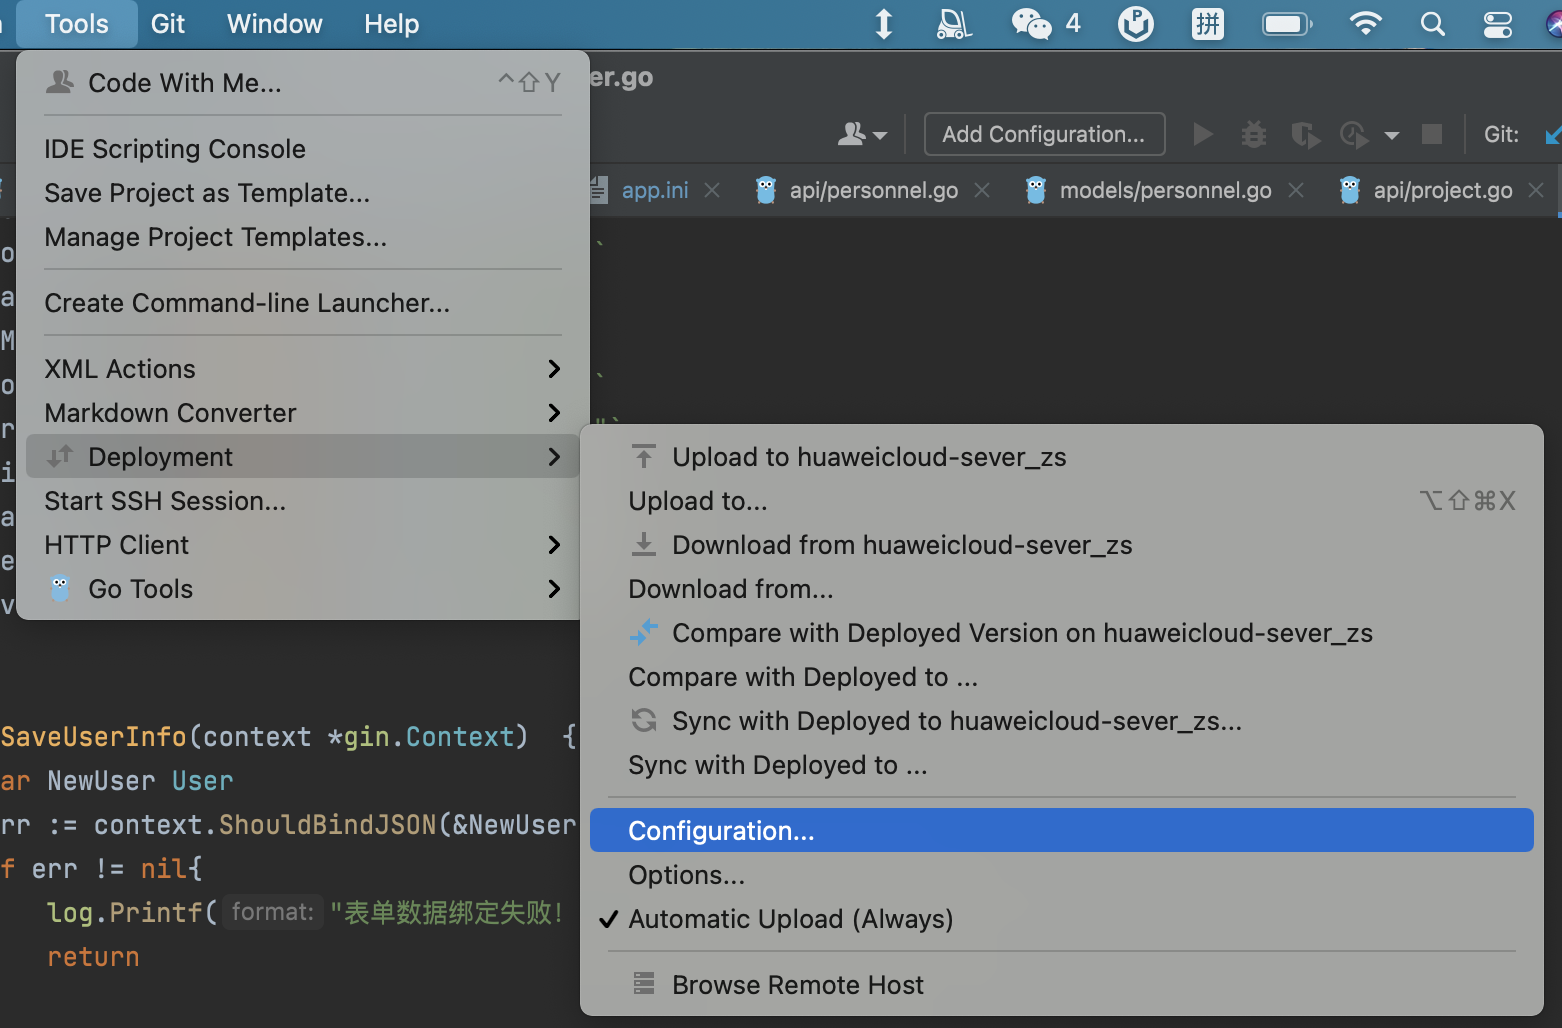Expand the HTTP Client submenu
This screenshot has height=1028, width=1562.
pyautogui.click(x=303, y=545)
